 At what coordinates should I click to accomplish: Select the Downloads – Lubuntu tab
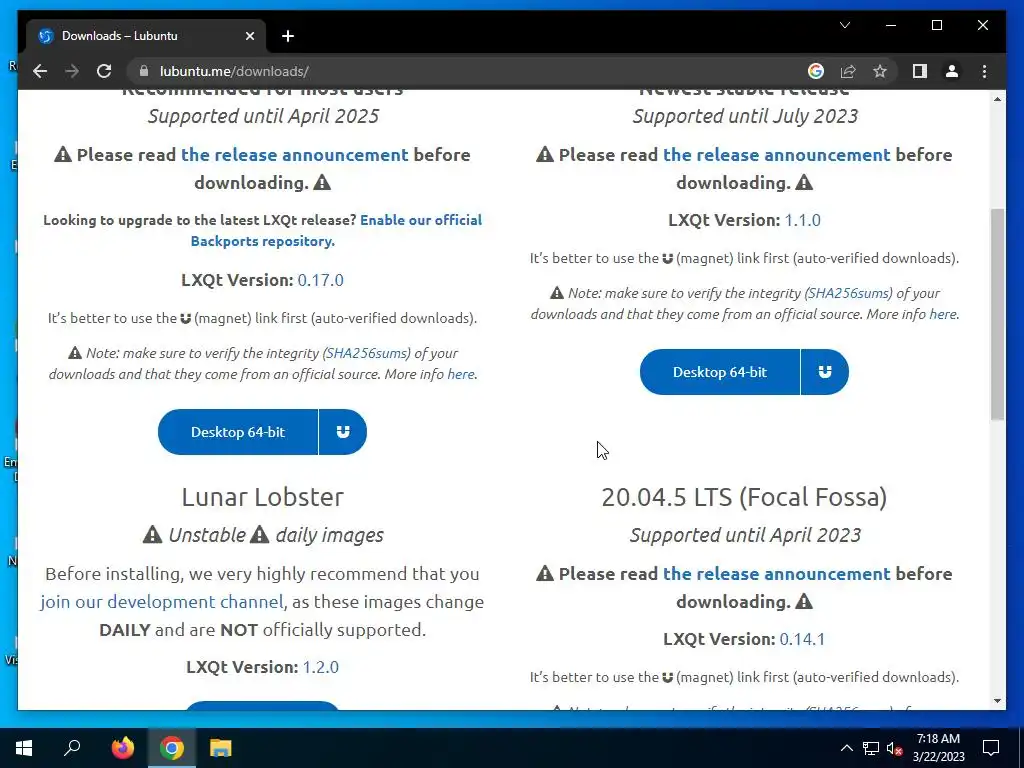(145, 36)
